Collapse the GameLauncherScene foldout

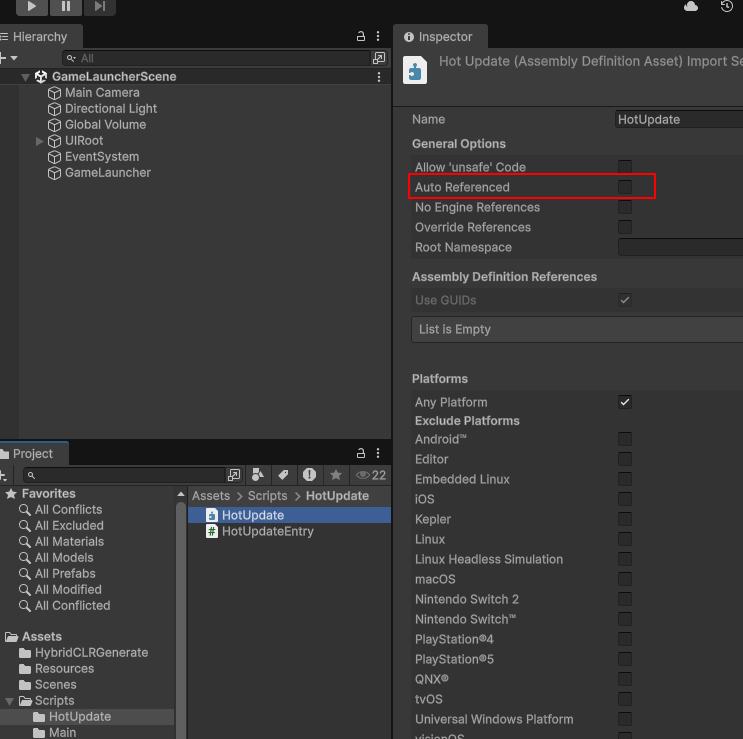(26, 77)
